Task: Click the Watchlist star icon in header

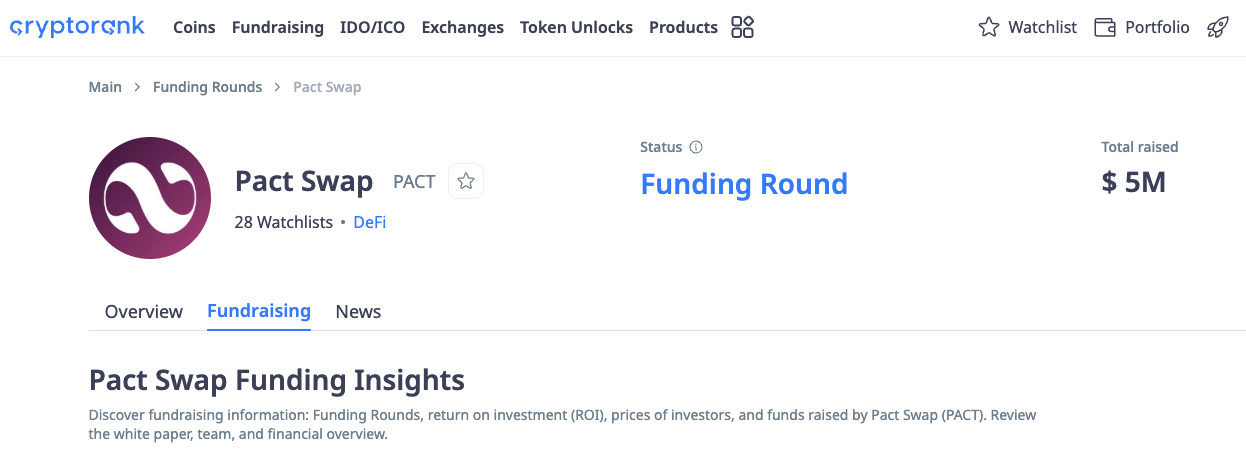Action: tap(989, 28)
